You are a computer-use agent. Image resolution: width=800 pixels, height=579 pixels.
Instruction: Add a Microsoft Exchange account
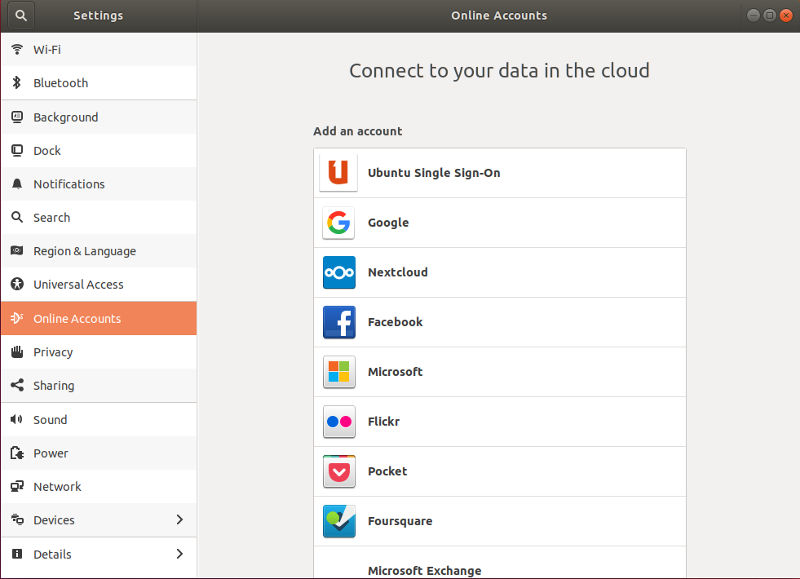pos(424,570)
